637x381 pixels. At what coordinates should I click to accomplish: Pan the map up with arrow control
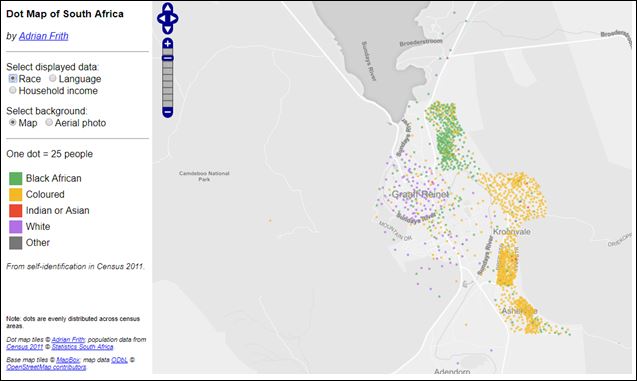(168, 8)
